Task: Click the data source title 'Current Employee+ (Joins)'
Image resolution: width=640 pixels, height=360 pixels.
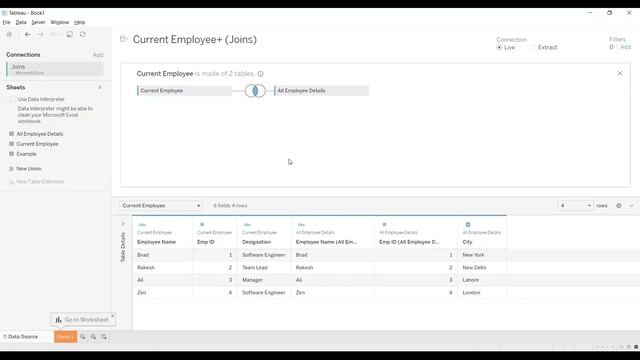Action: (x=195, y=40)
